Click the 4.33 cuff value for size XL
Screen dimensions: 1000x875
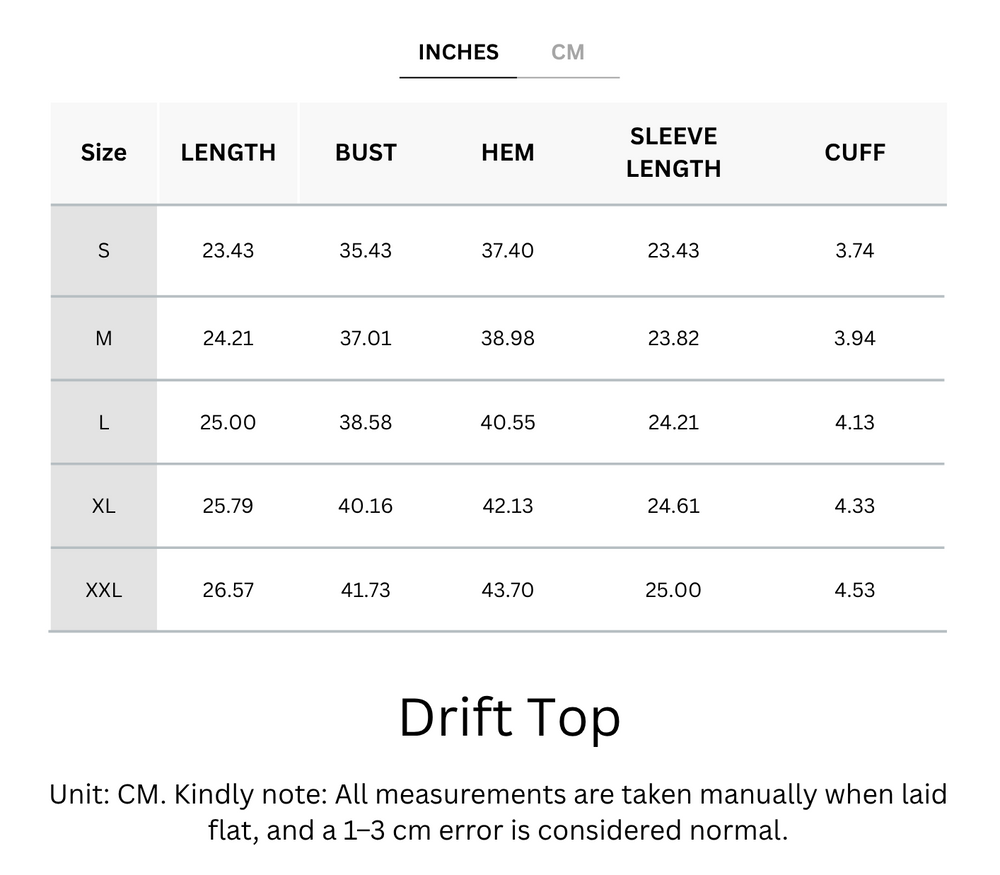855,506
